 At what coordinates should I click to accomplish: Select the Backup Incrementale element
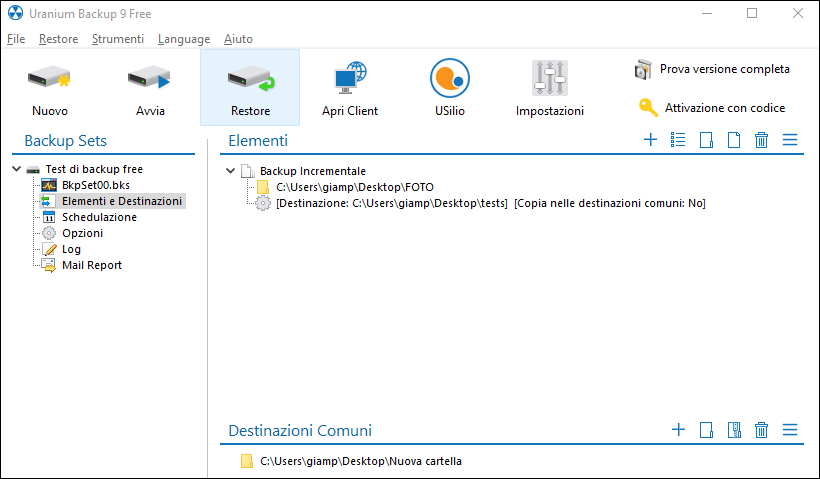(x=313, y=171)
